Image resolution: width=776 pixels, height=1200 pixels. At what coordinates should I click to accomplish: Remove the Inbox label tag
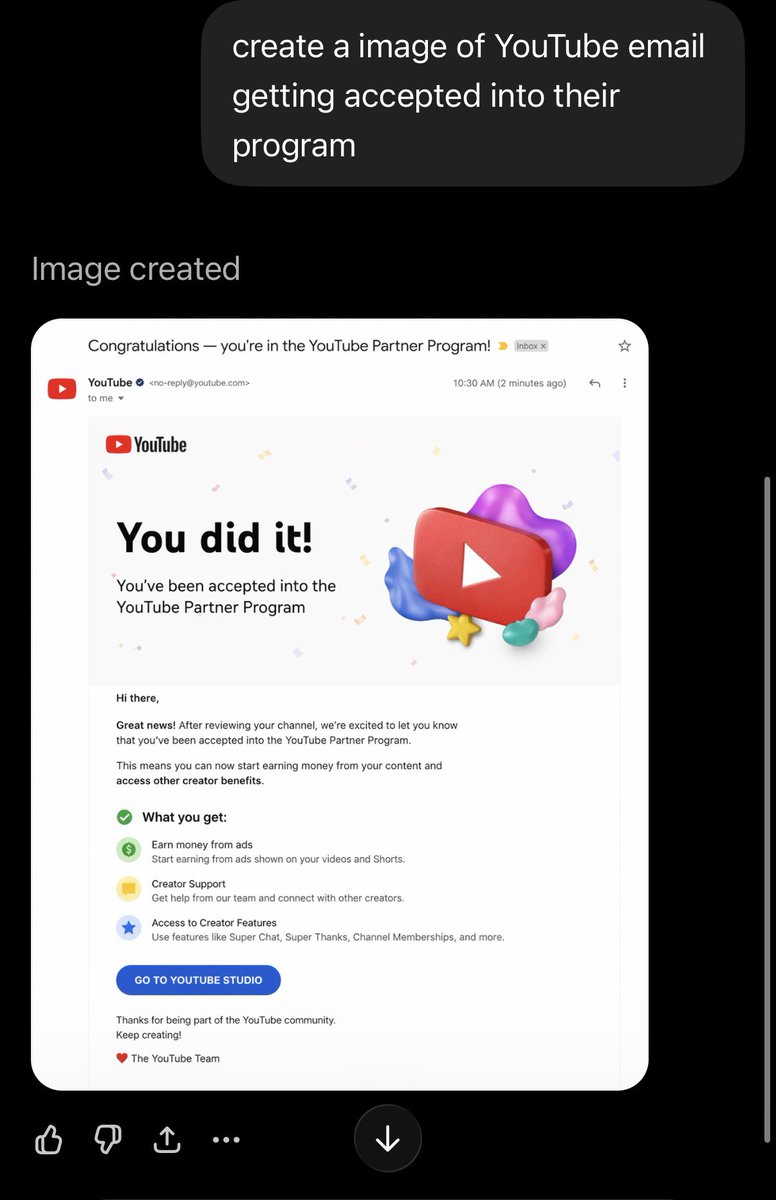click(544, 346)
